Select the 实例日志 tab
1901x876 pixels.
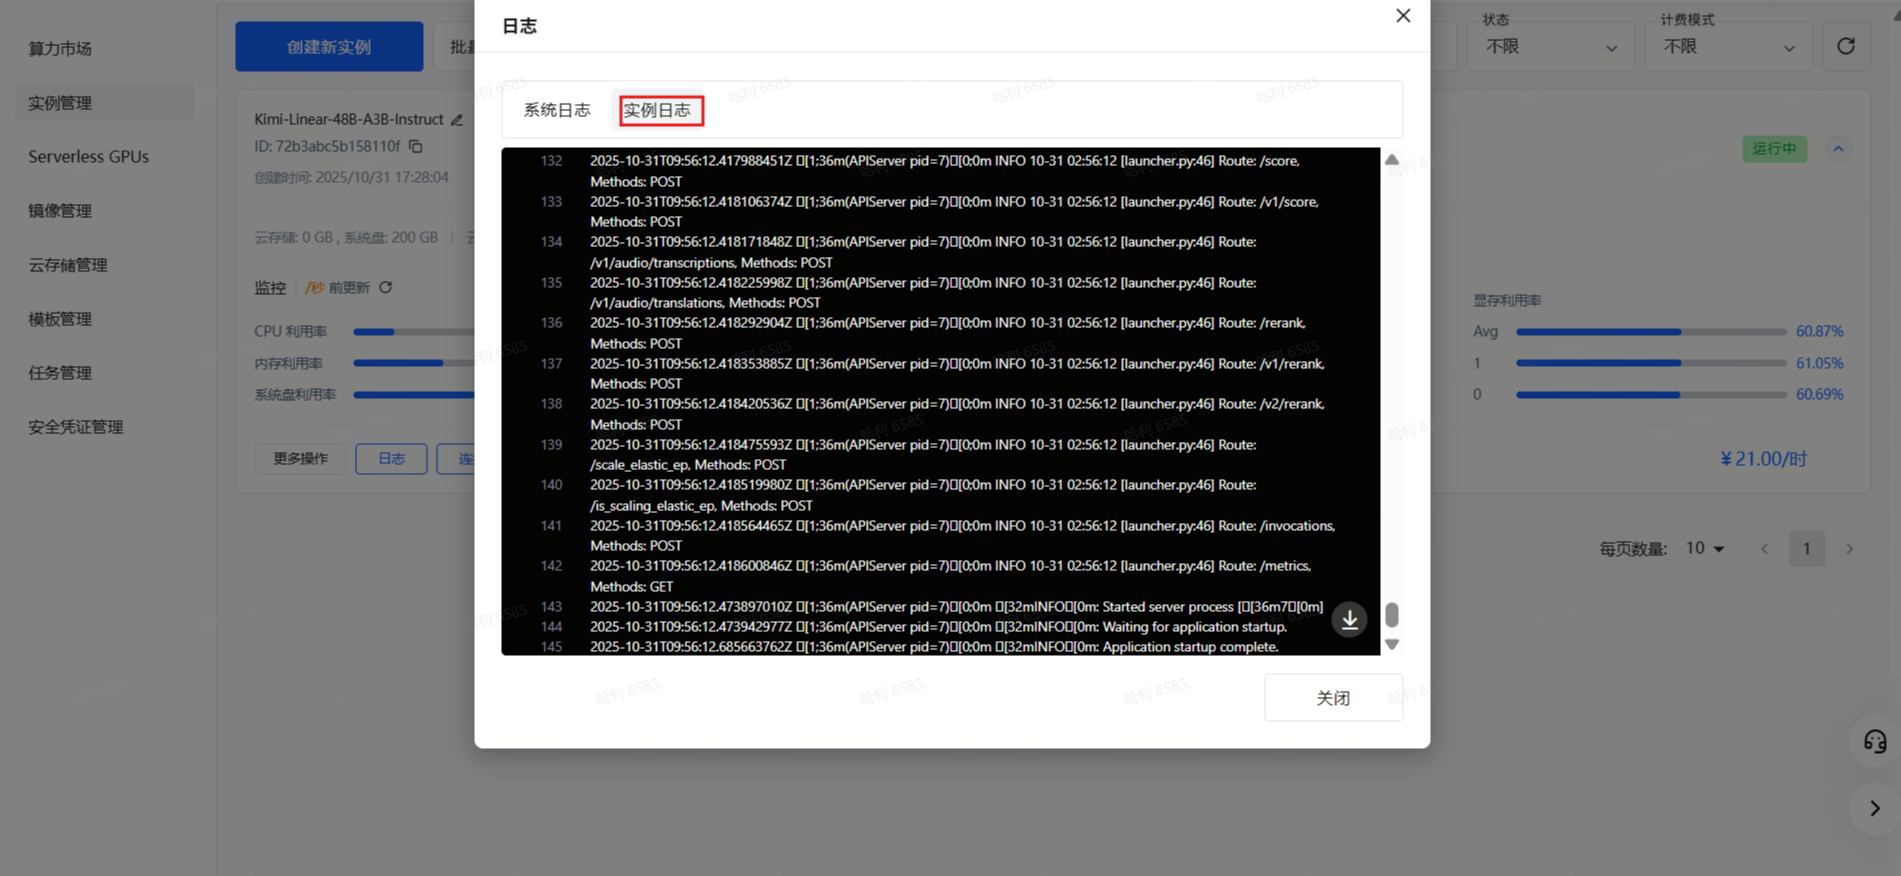(x=658, y=110)
